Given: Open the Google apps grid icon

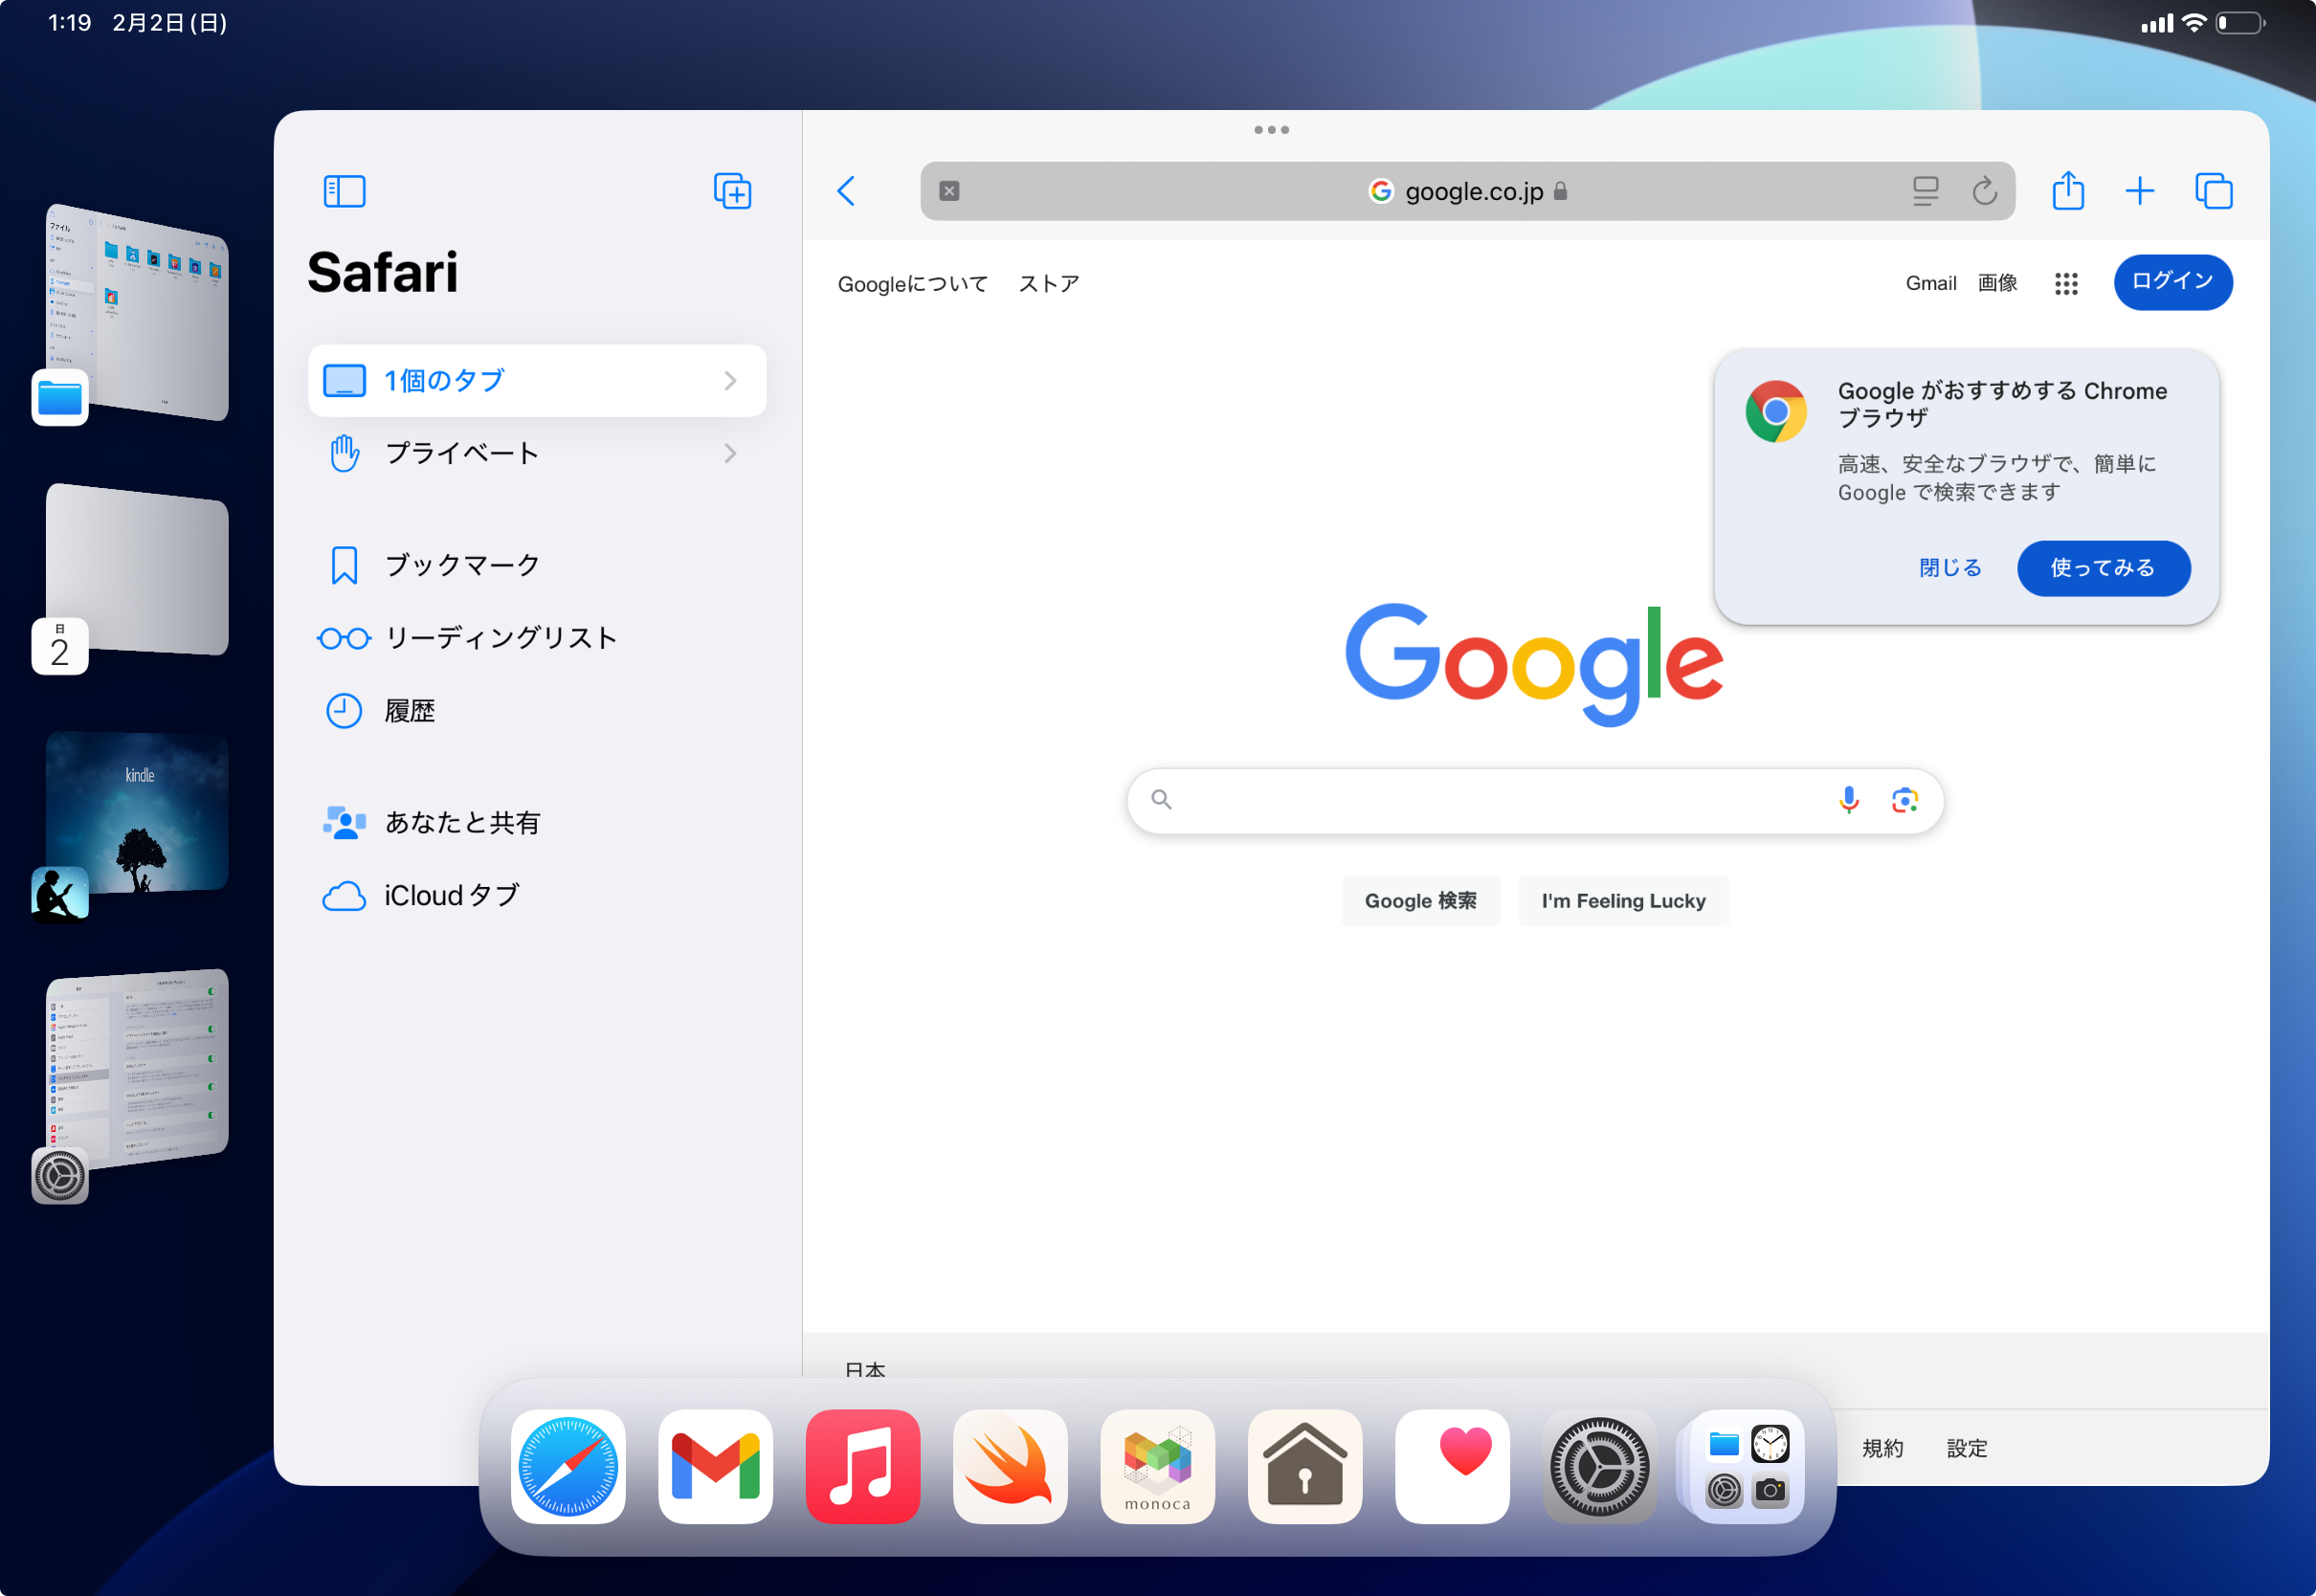Looking at the screenshot, I should pyautogui.click(x=2066, y=284).
